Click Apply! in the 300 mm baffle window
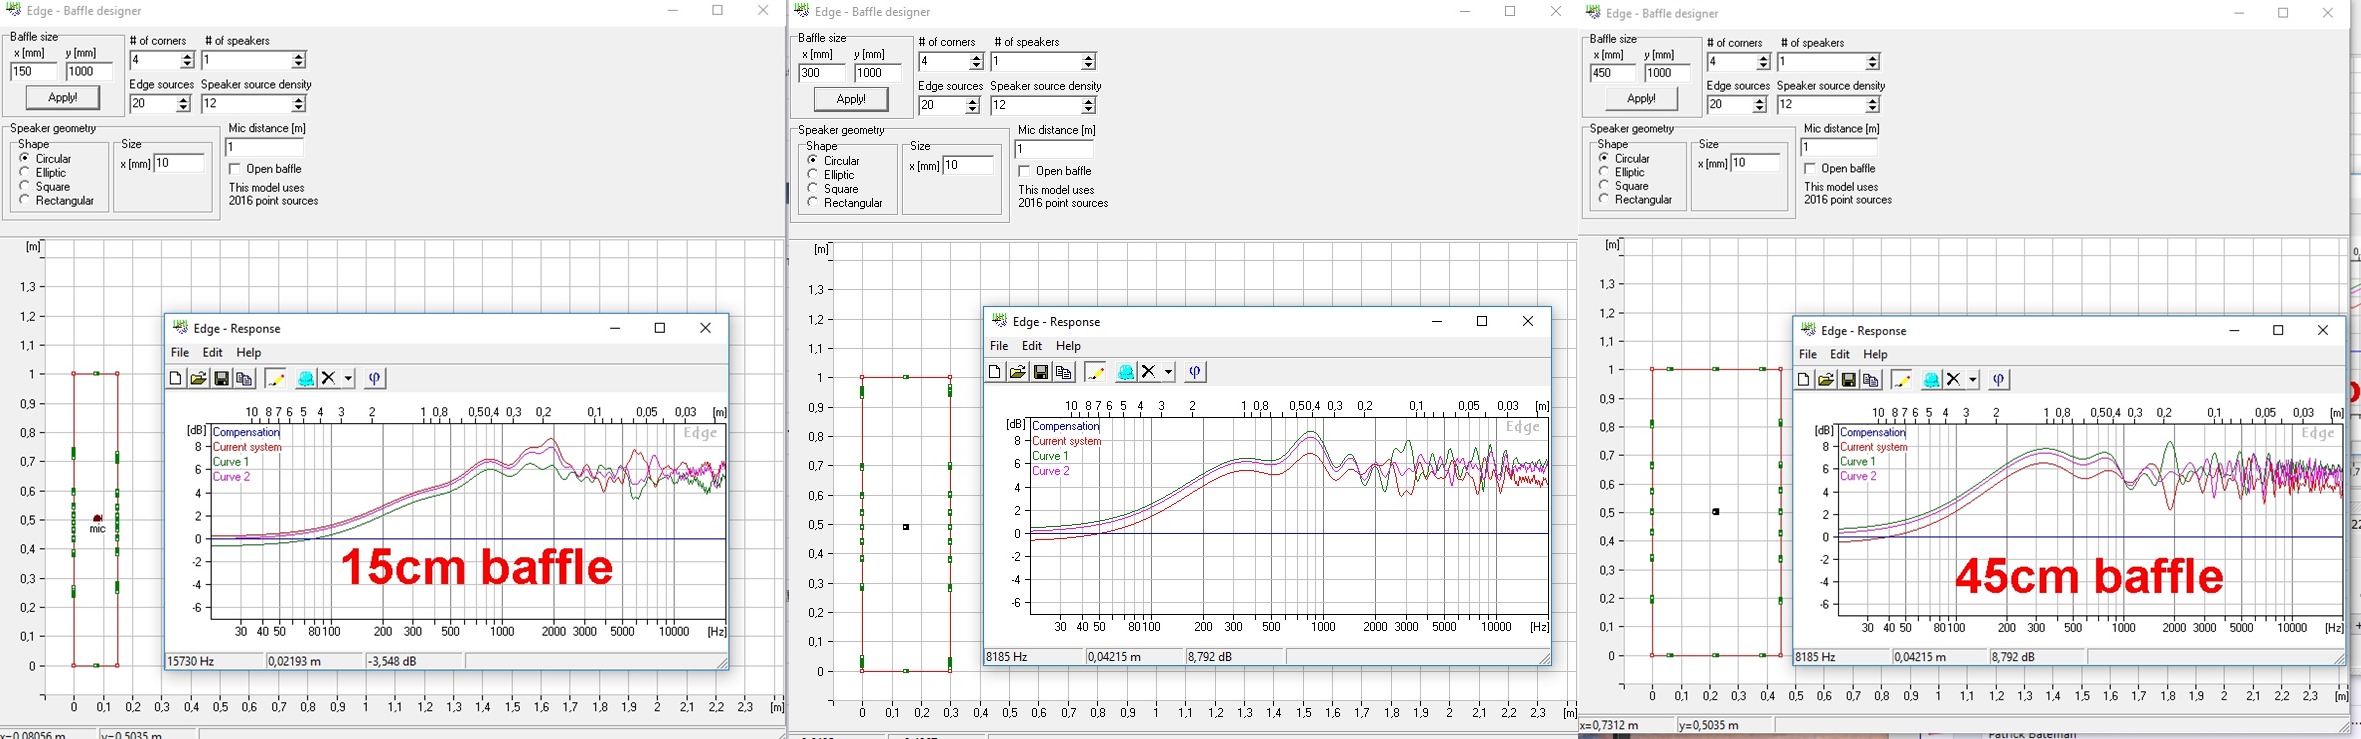This screenshot has width=2361, height=739. [x=851, y=99]
